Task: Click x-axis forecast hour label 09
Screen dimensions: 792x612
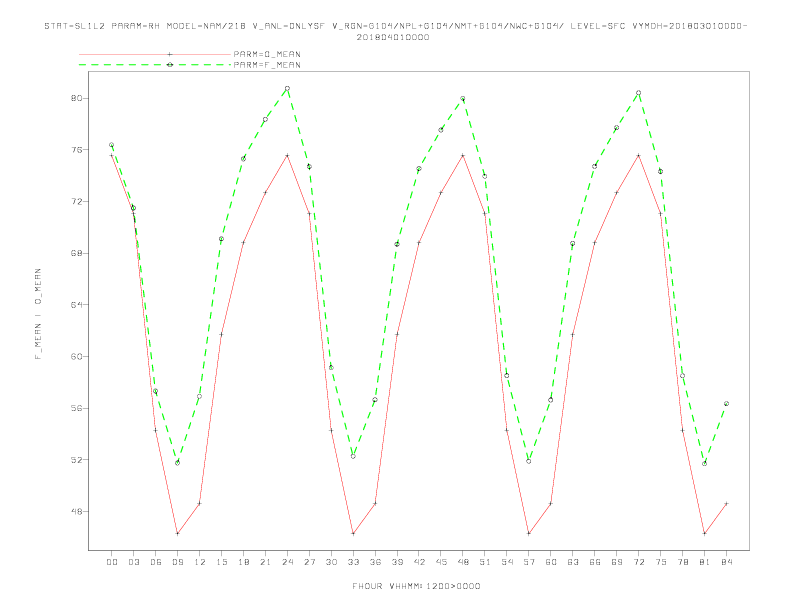Action: (x=177, y=562)
